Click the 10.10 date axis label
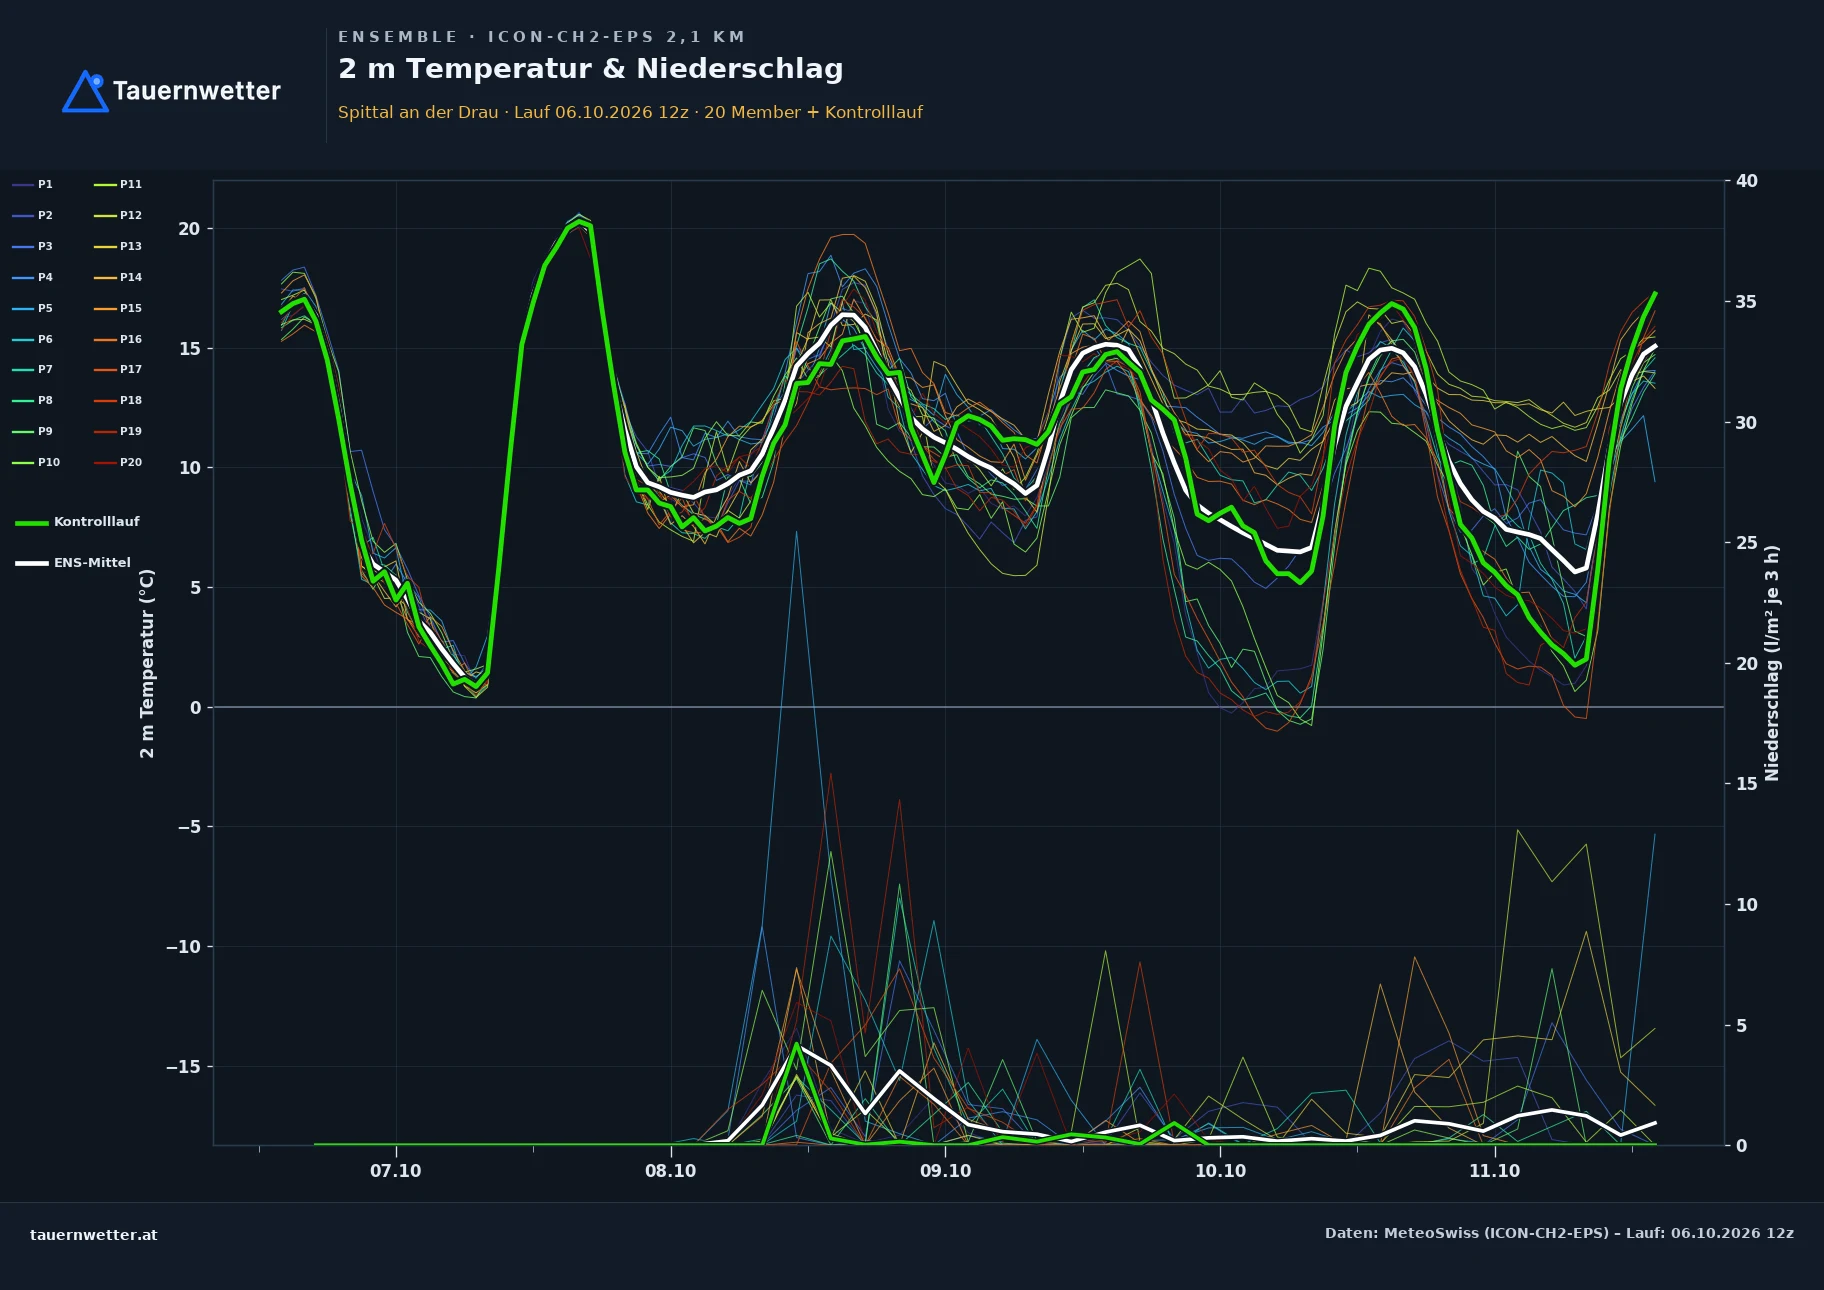Viewport: 1824px width, 1290px height. point(1221,1171)
